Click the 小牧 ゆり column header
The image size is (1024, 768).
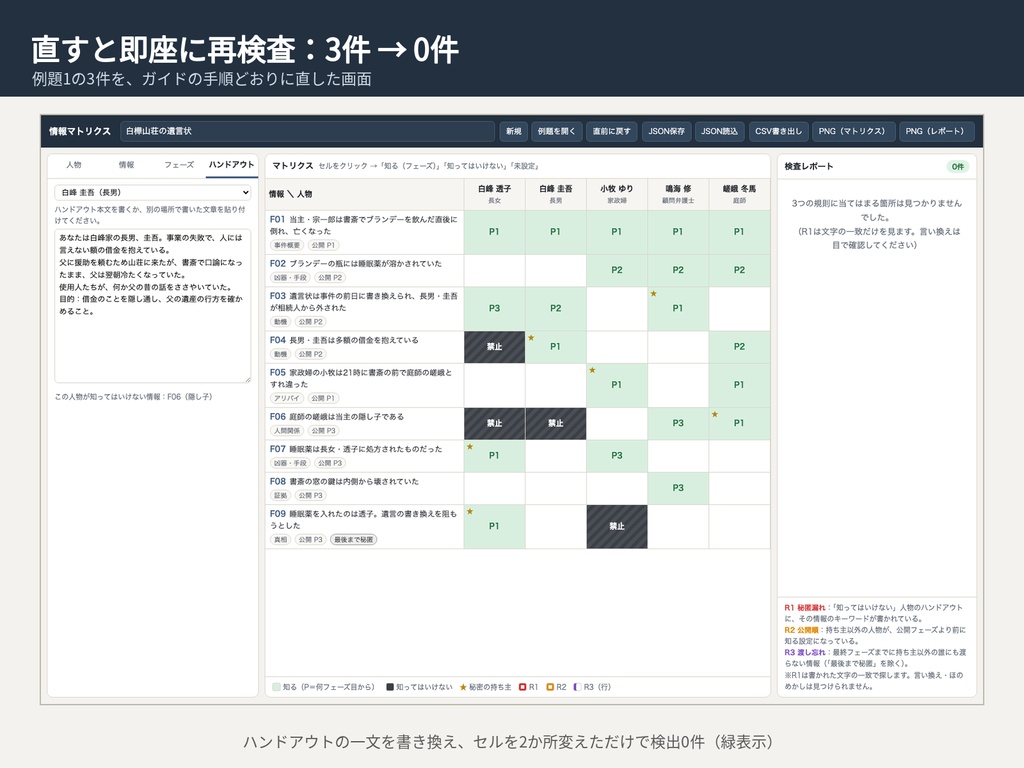point(616,194)
